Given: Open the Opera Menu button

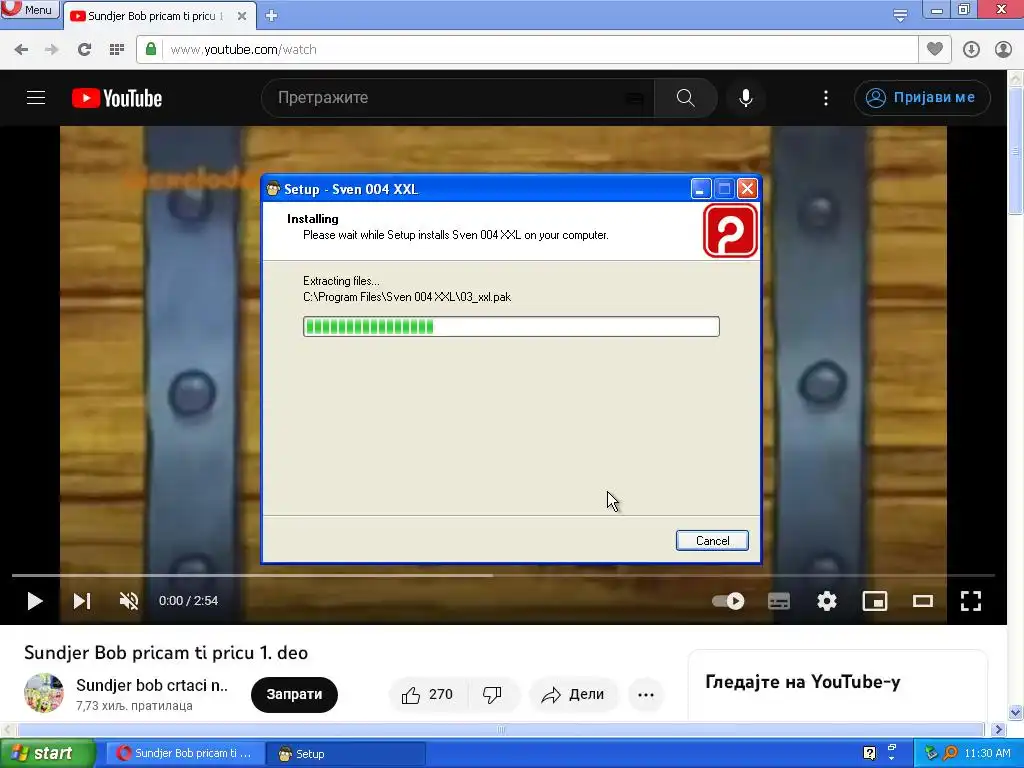Looking at the screenshot, I should coord(29,10).
